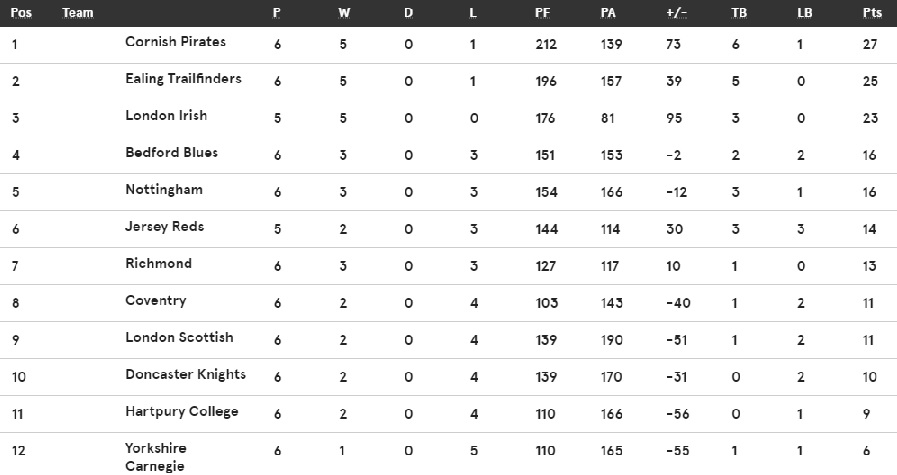This screenshot has height=475, width=897.
Task: Open the Jersey Reds team entry
Action: pyautogui.click(x=164, y=227)
